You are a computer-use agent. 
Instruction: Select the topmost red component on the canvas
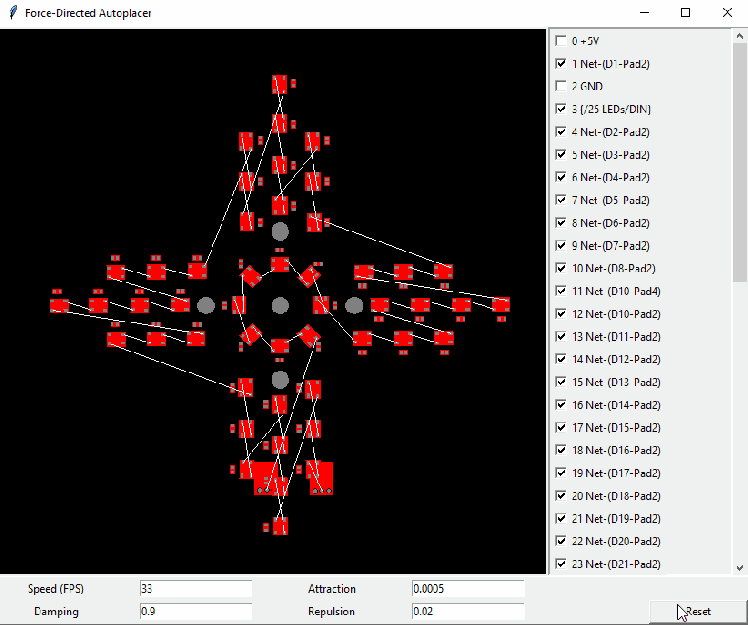point(280,85)
